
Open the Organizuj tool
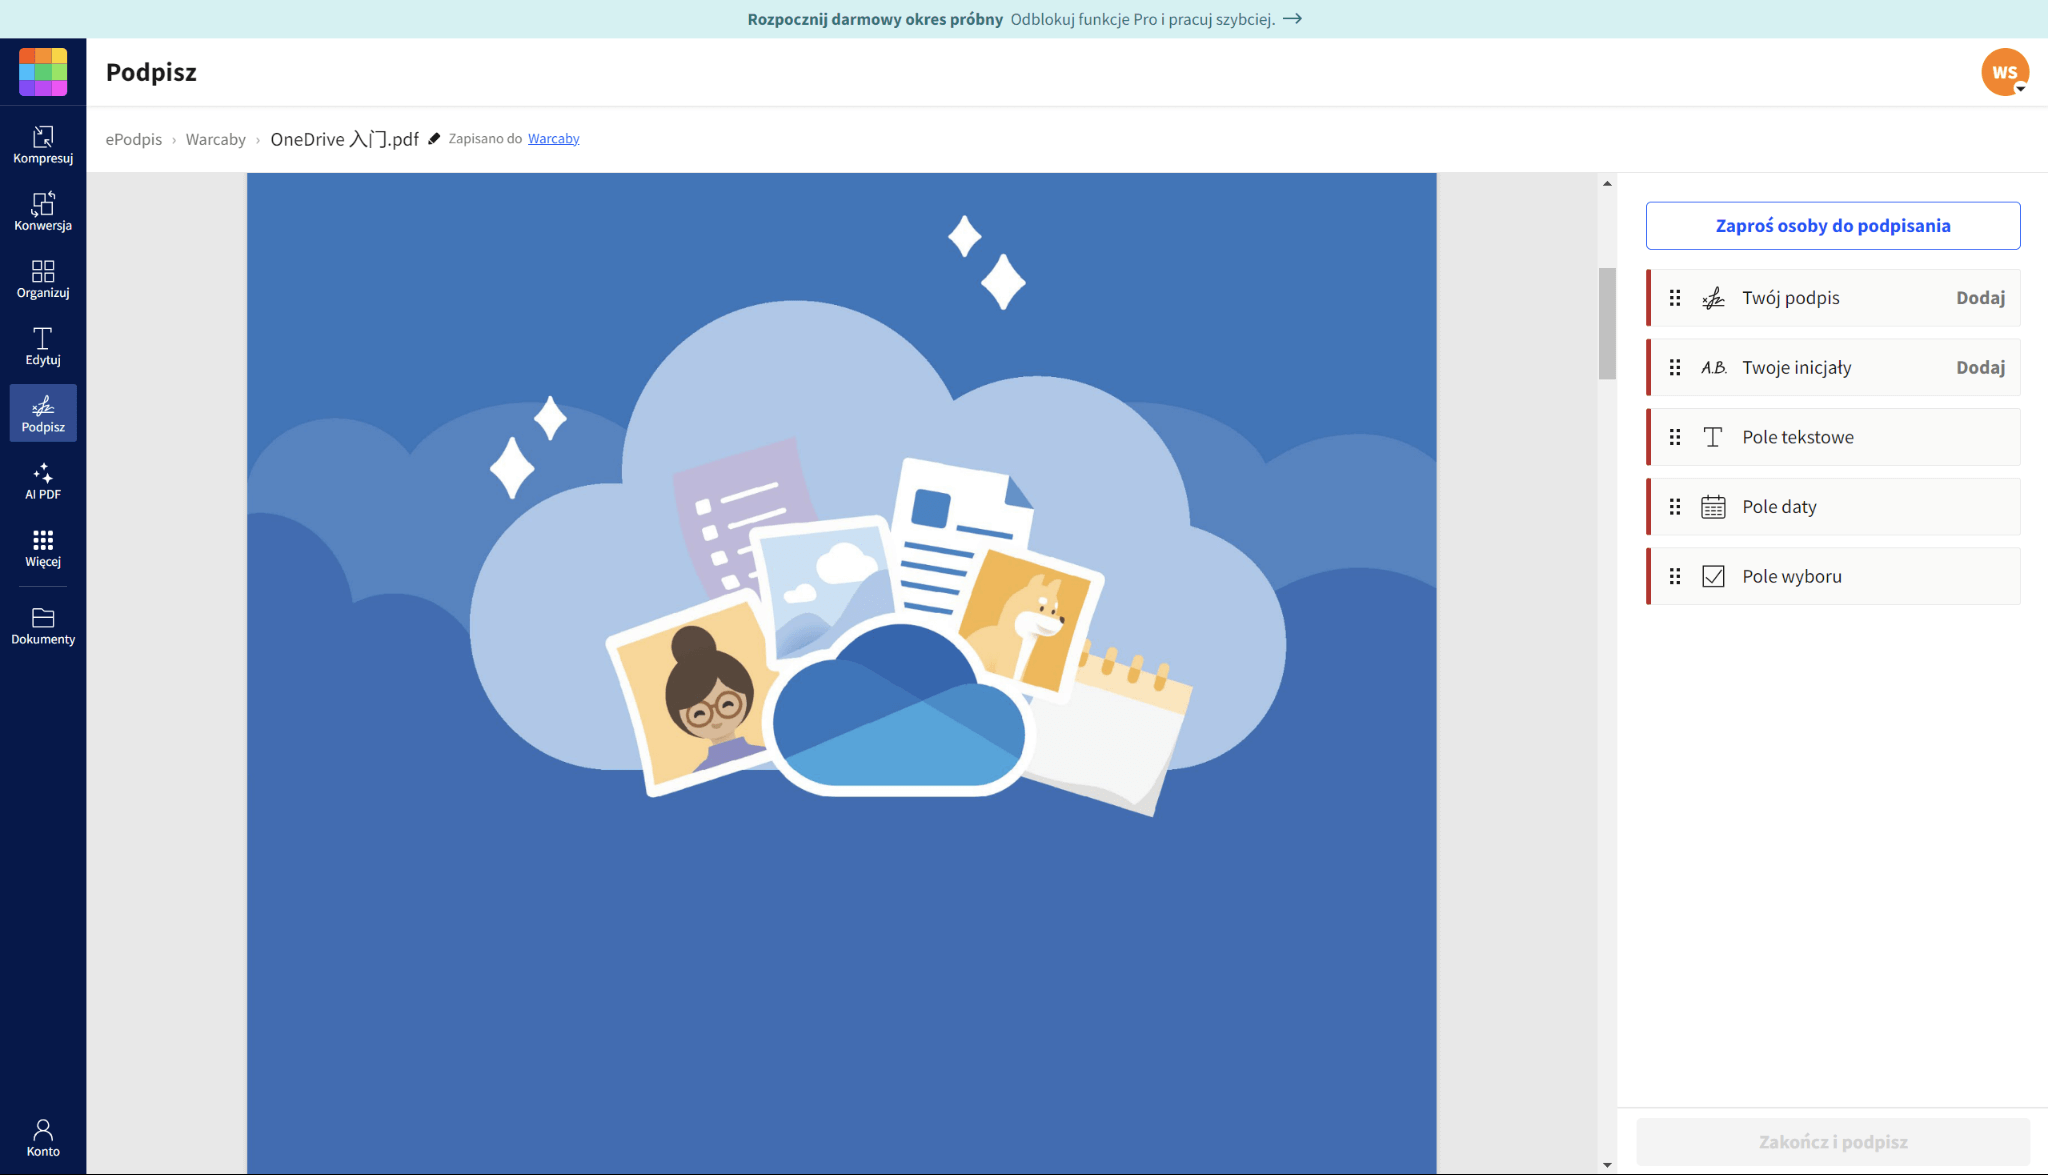click(x=43, y=279)
